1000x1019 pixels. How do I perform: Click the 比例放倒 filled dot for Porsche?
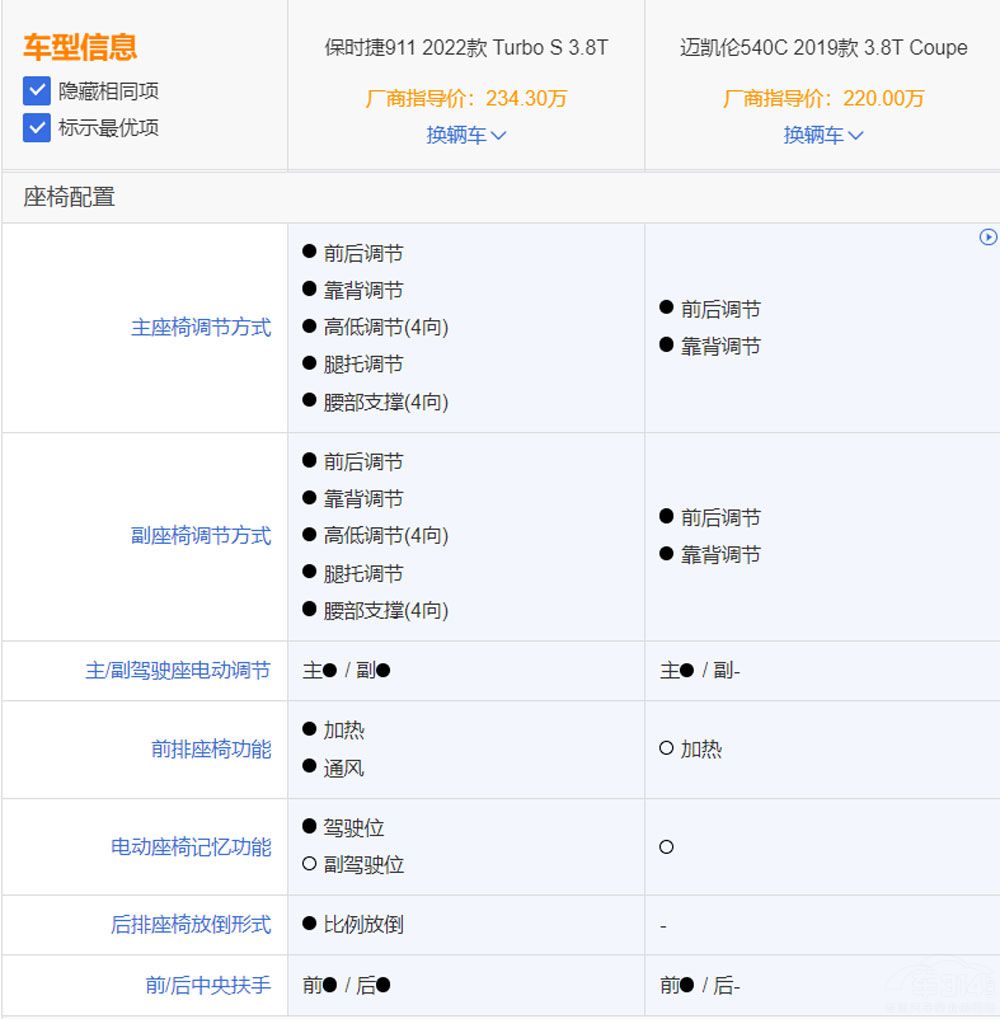coord(310,923)
